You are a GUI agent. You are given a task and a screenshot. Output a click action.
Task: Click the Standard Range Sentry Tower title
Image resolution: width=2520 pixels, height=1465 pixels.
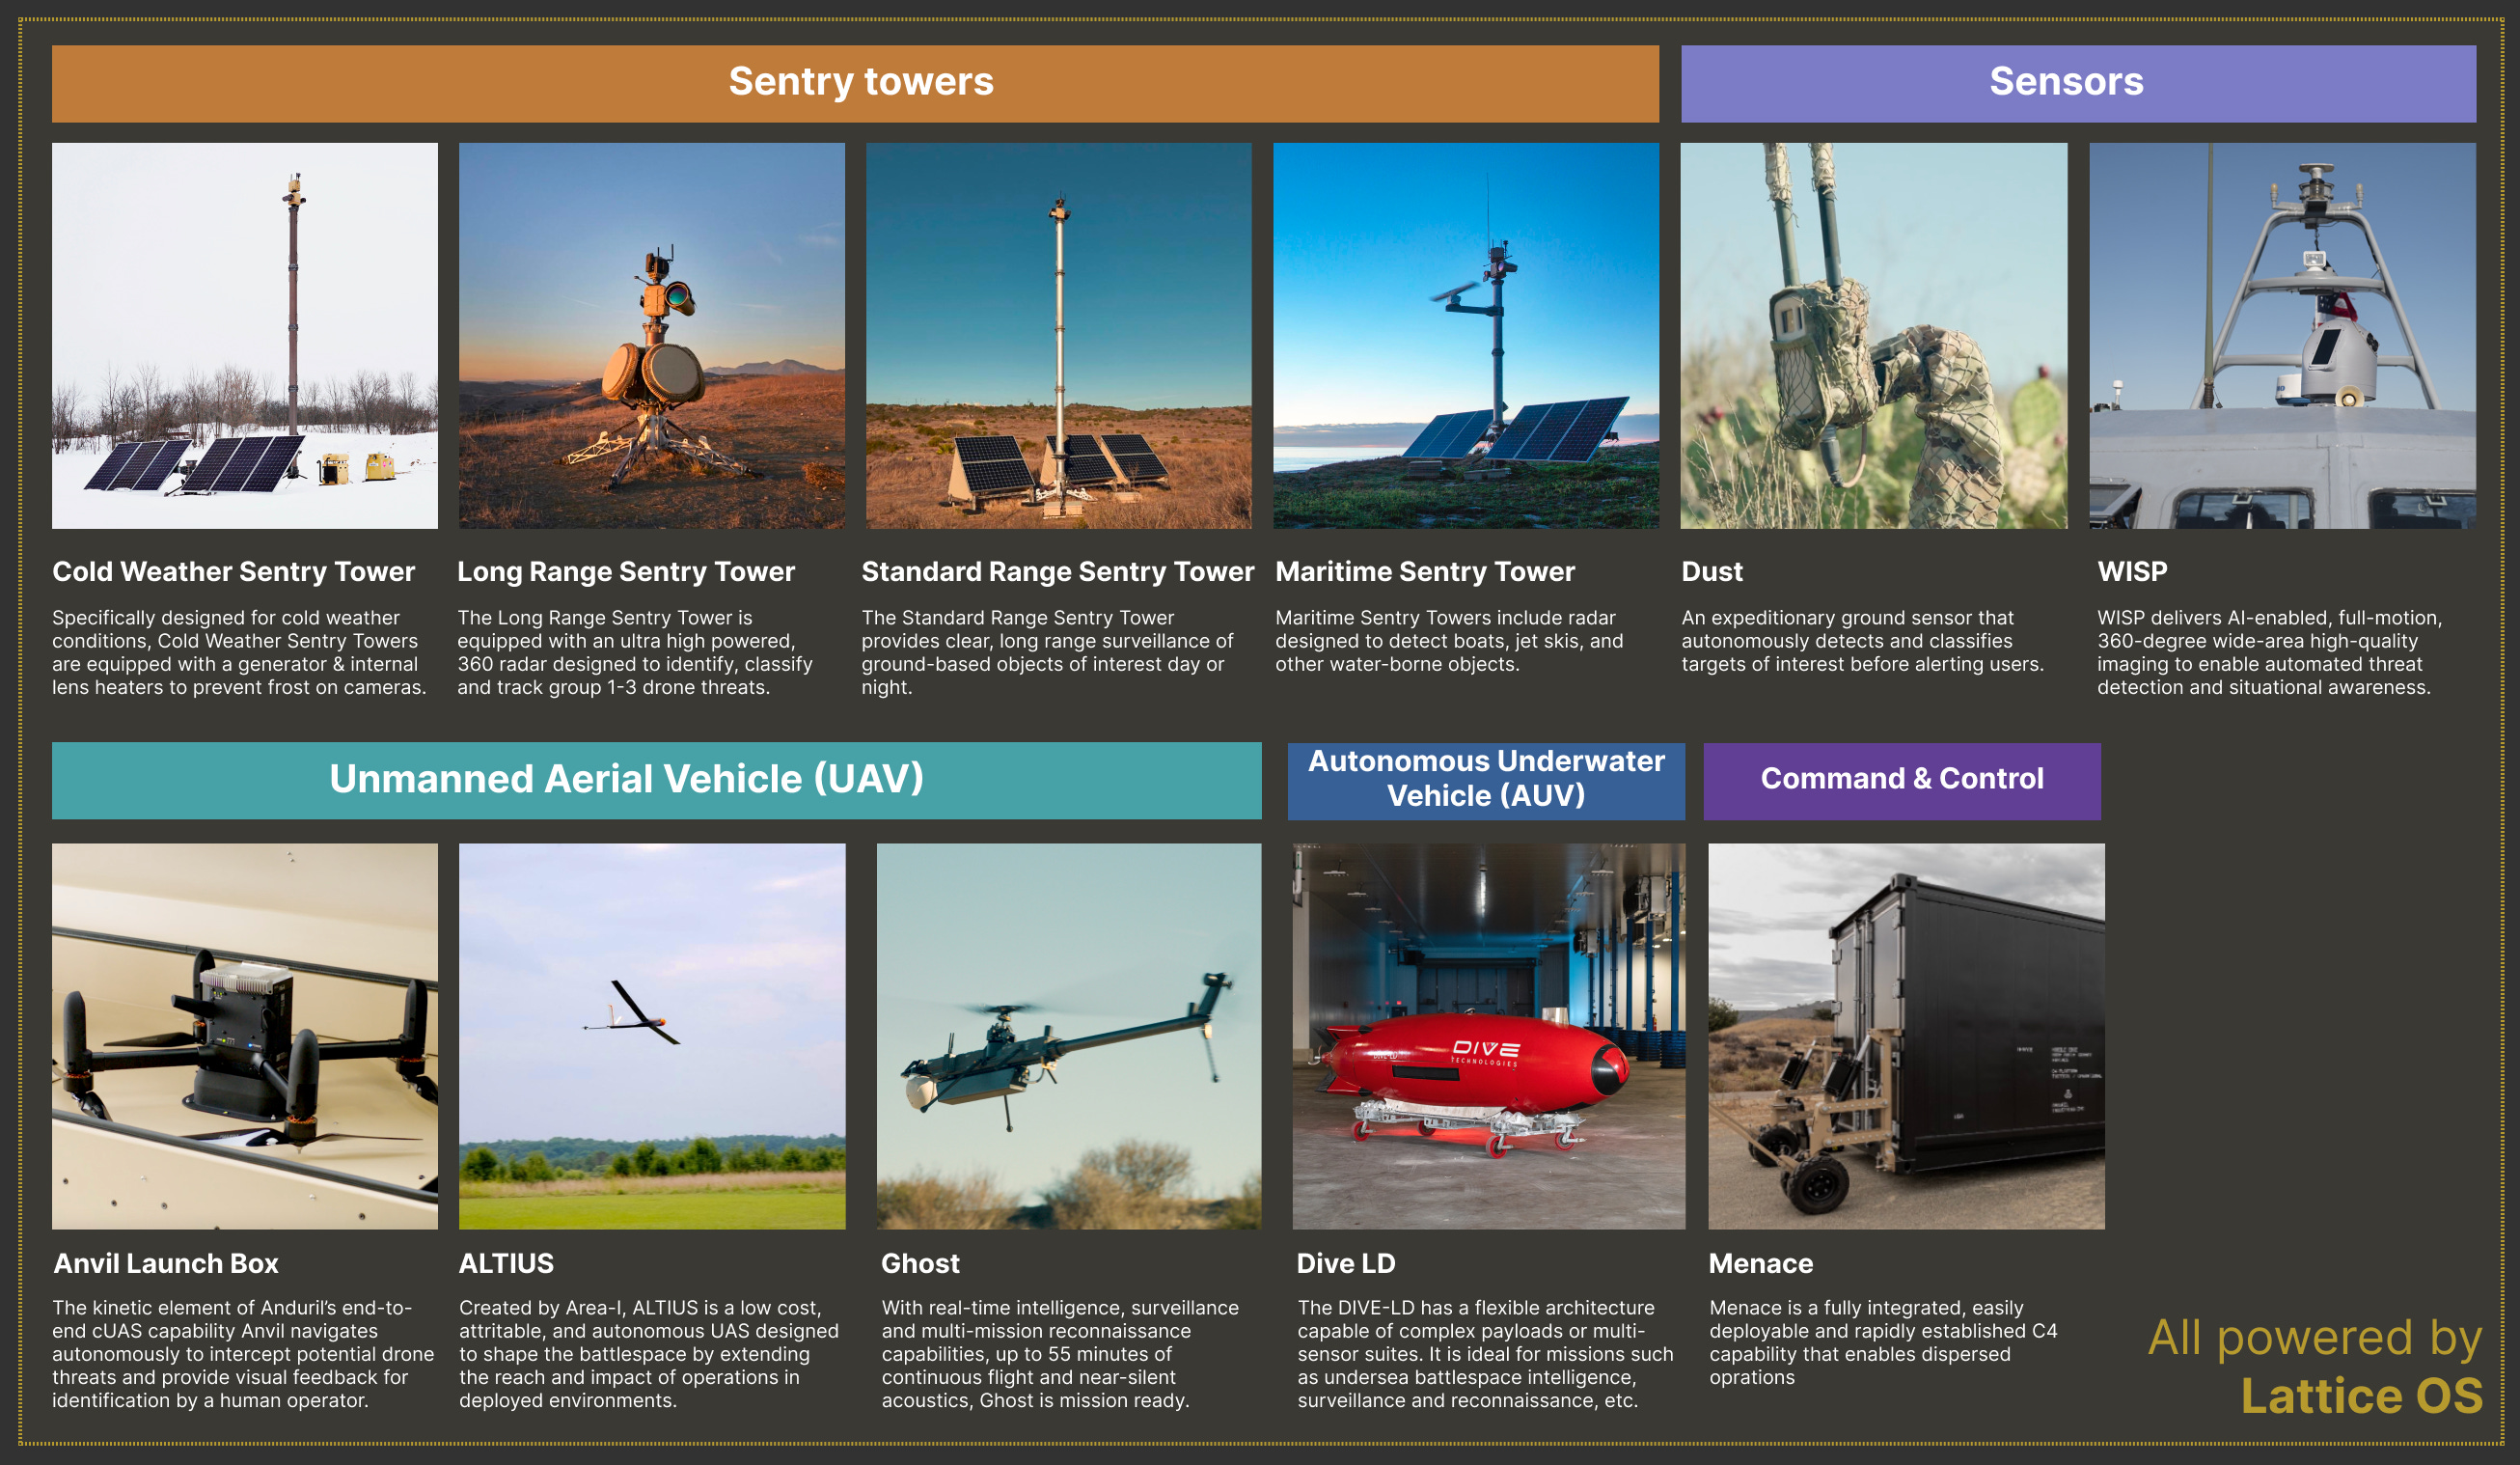(x=1058, y=572)
